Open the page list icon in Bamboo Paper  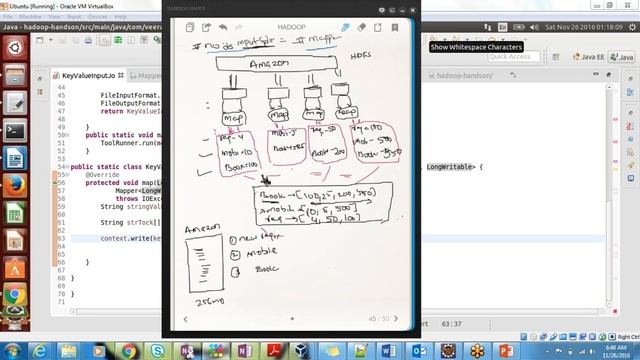(x=189, y=27)
